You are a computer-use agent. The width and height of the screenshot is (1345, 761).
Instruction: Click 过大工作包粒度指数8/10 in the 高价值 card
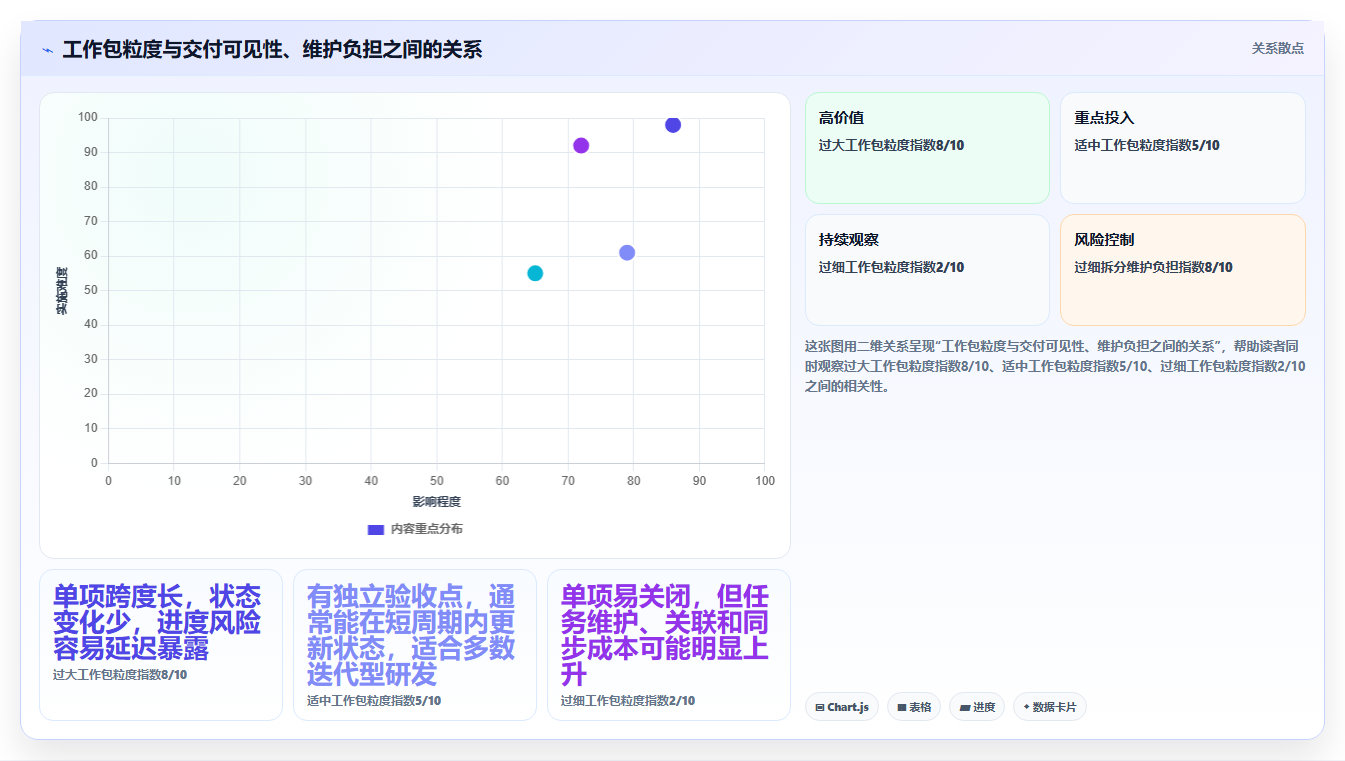891,145
